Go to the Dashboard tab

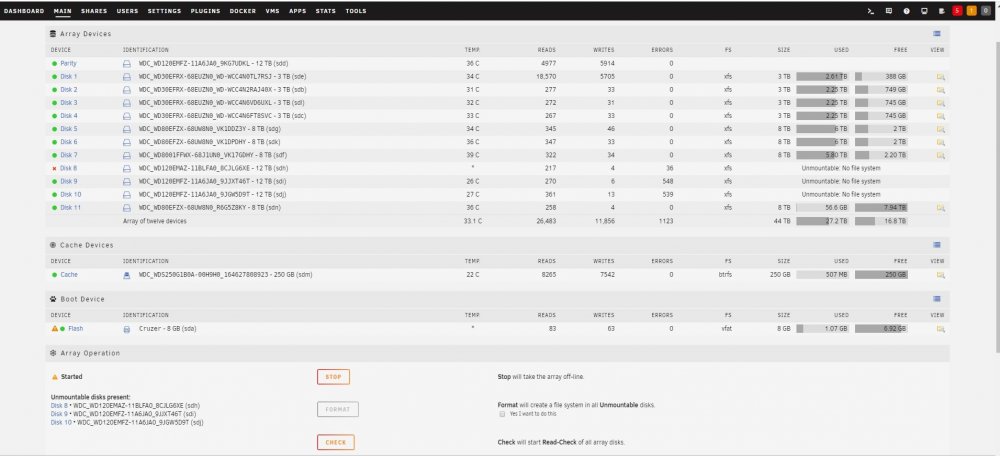(24, 11)
